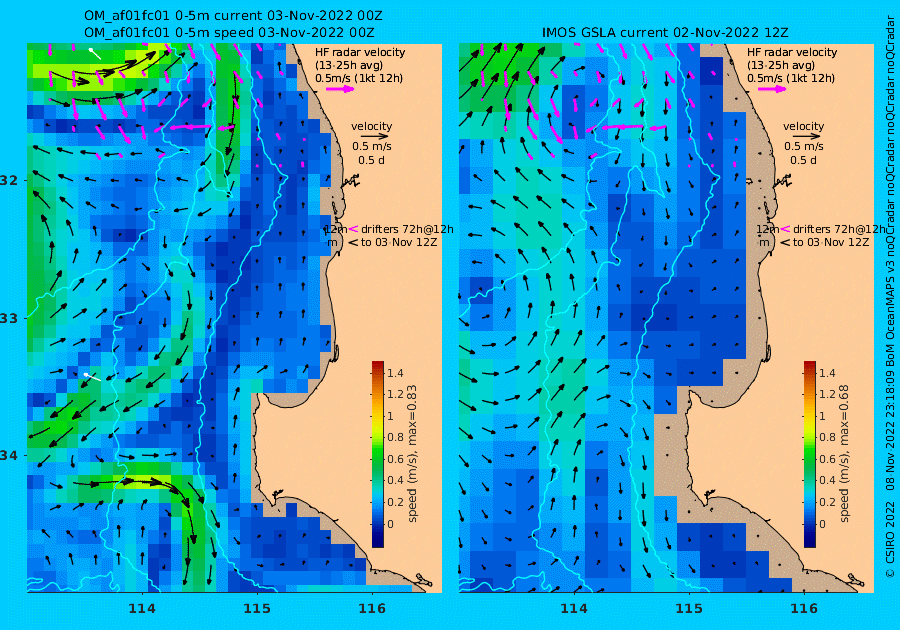Click the 'velocity' legend label on left map

point(371,126)
